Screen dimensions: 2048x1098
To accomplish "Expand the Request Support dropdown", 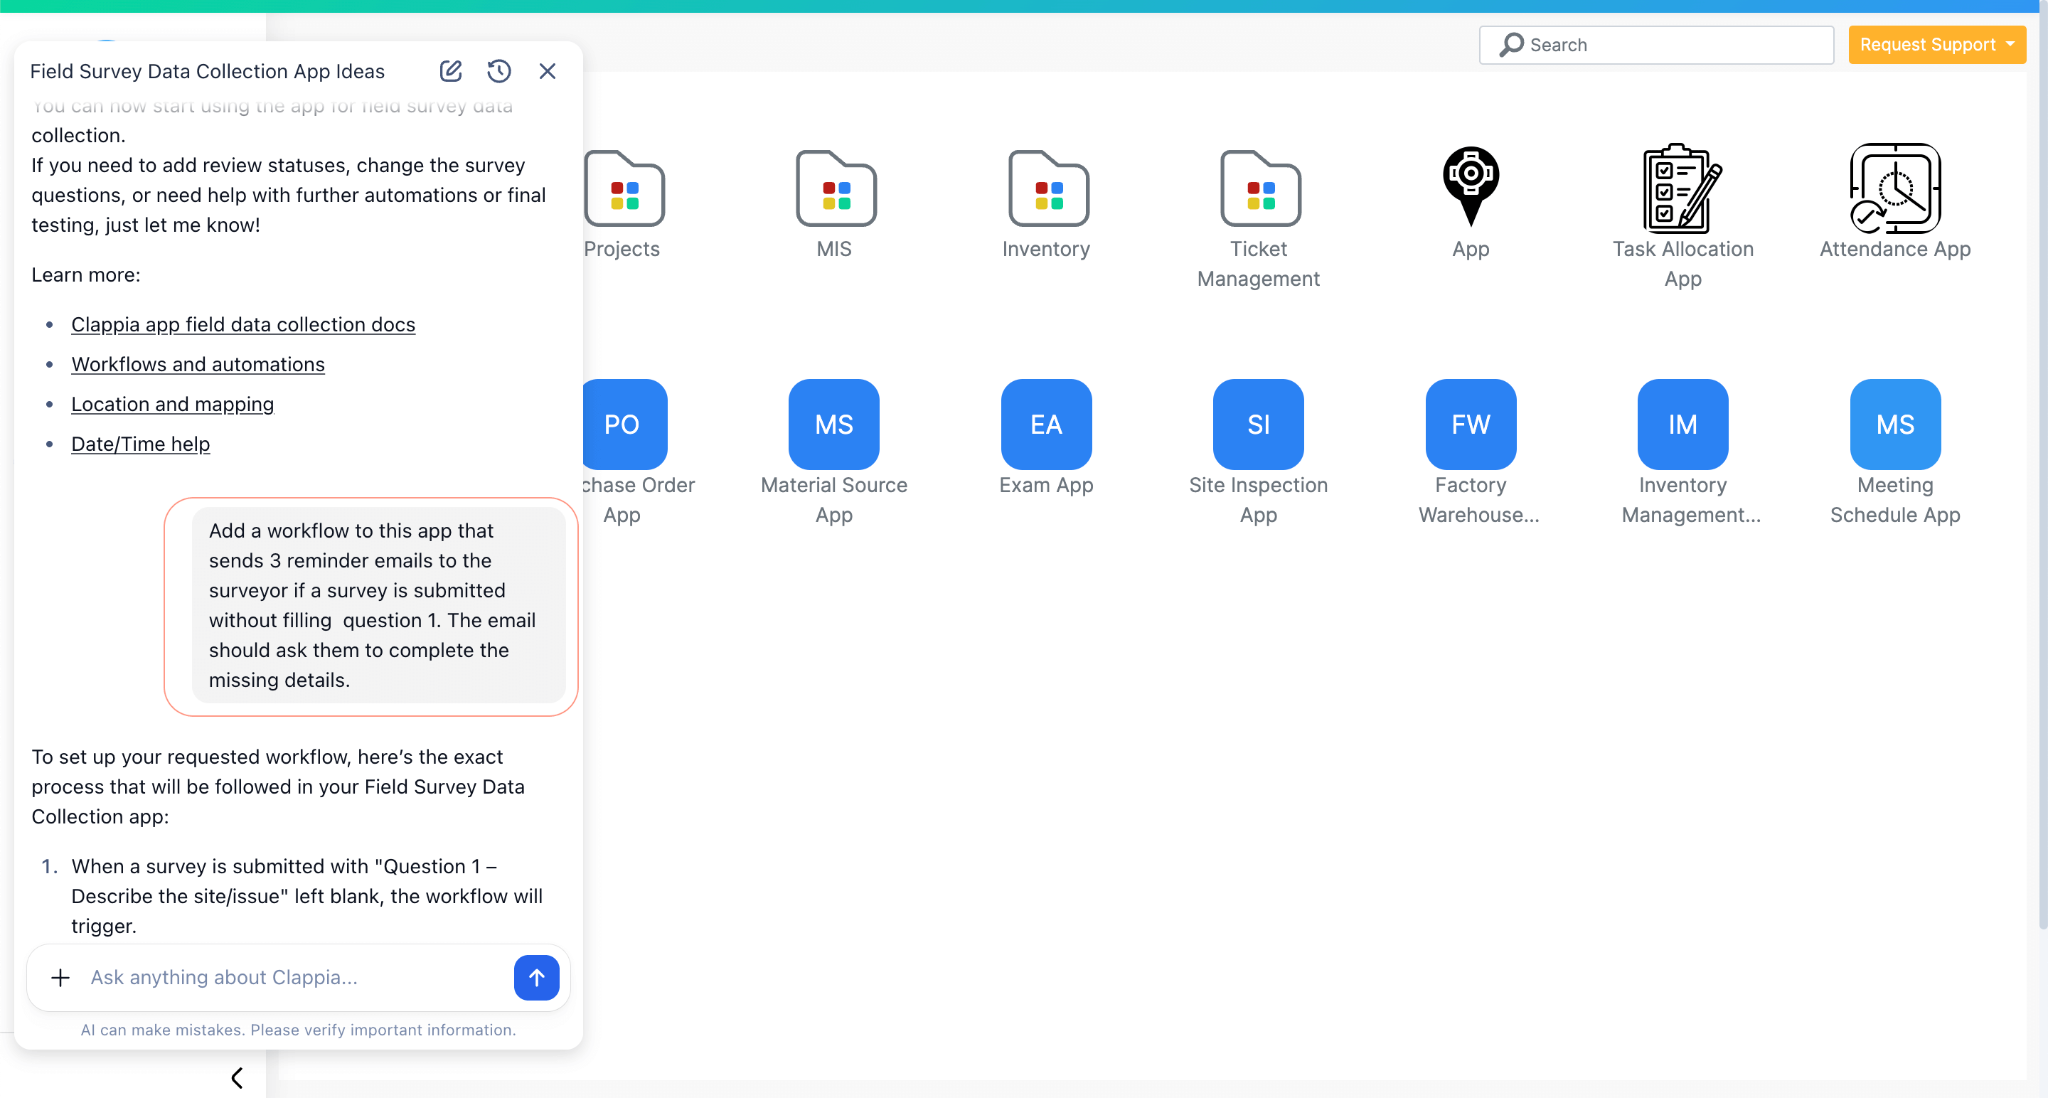I will click(x=1937, y=44).
